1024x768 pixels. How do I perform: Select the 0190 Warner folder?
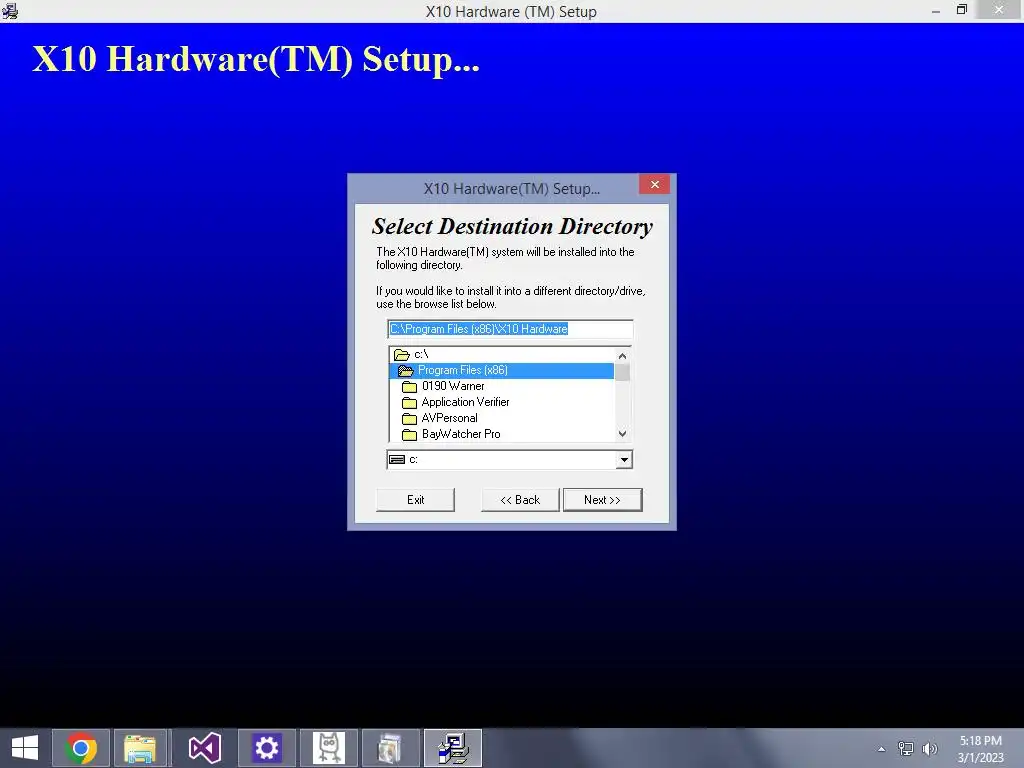pos(501,386)
